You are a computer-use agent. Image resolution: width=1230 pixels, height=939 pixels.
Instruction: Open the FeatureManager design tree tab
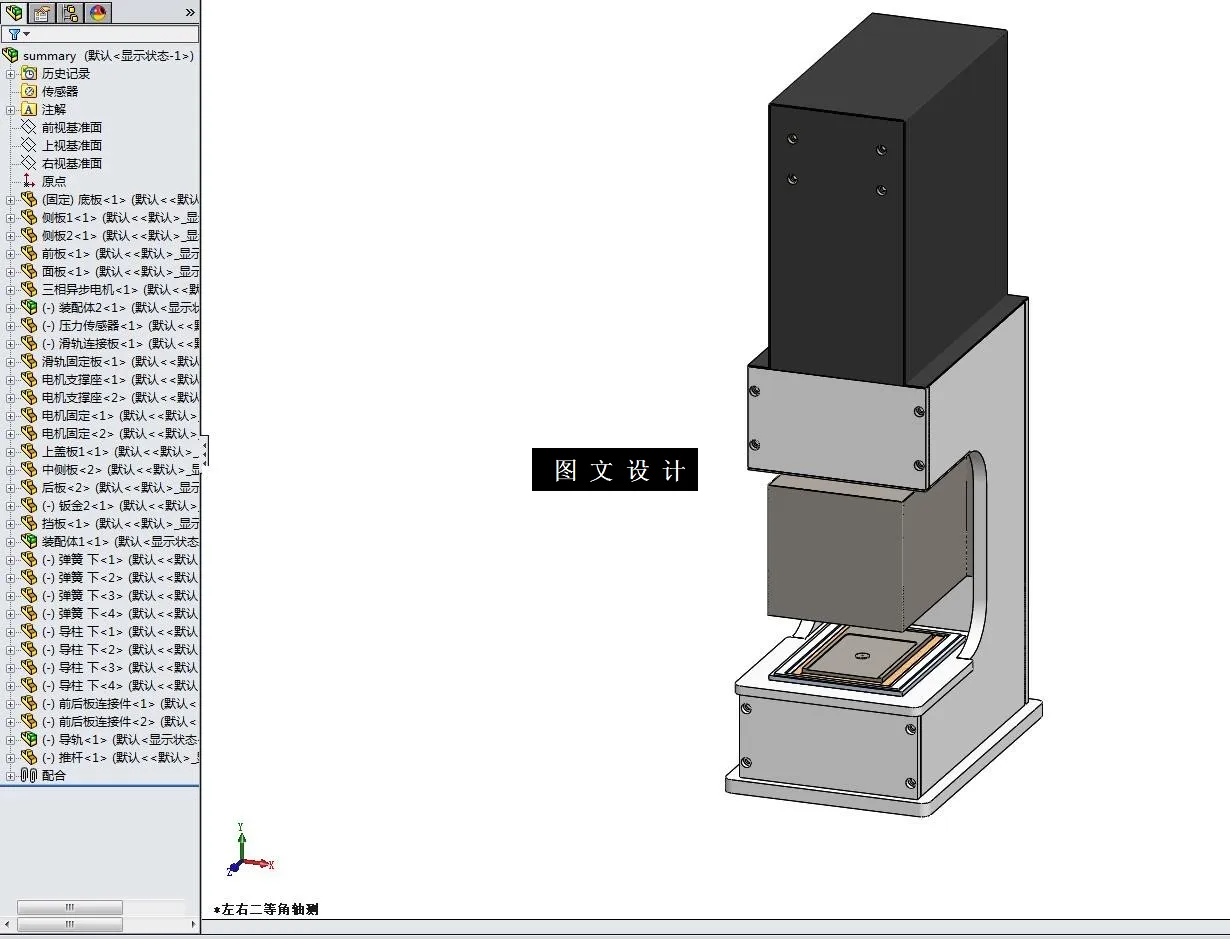pyautogui.click(x=14, y=12)
